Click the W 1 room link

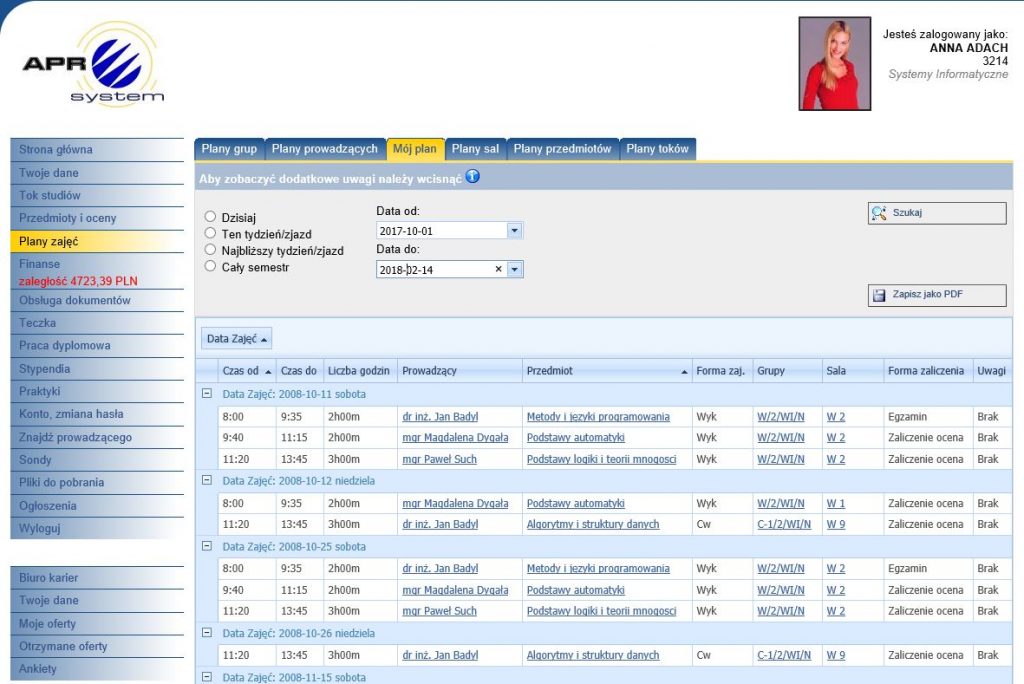click(836, 503)
